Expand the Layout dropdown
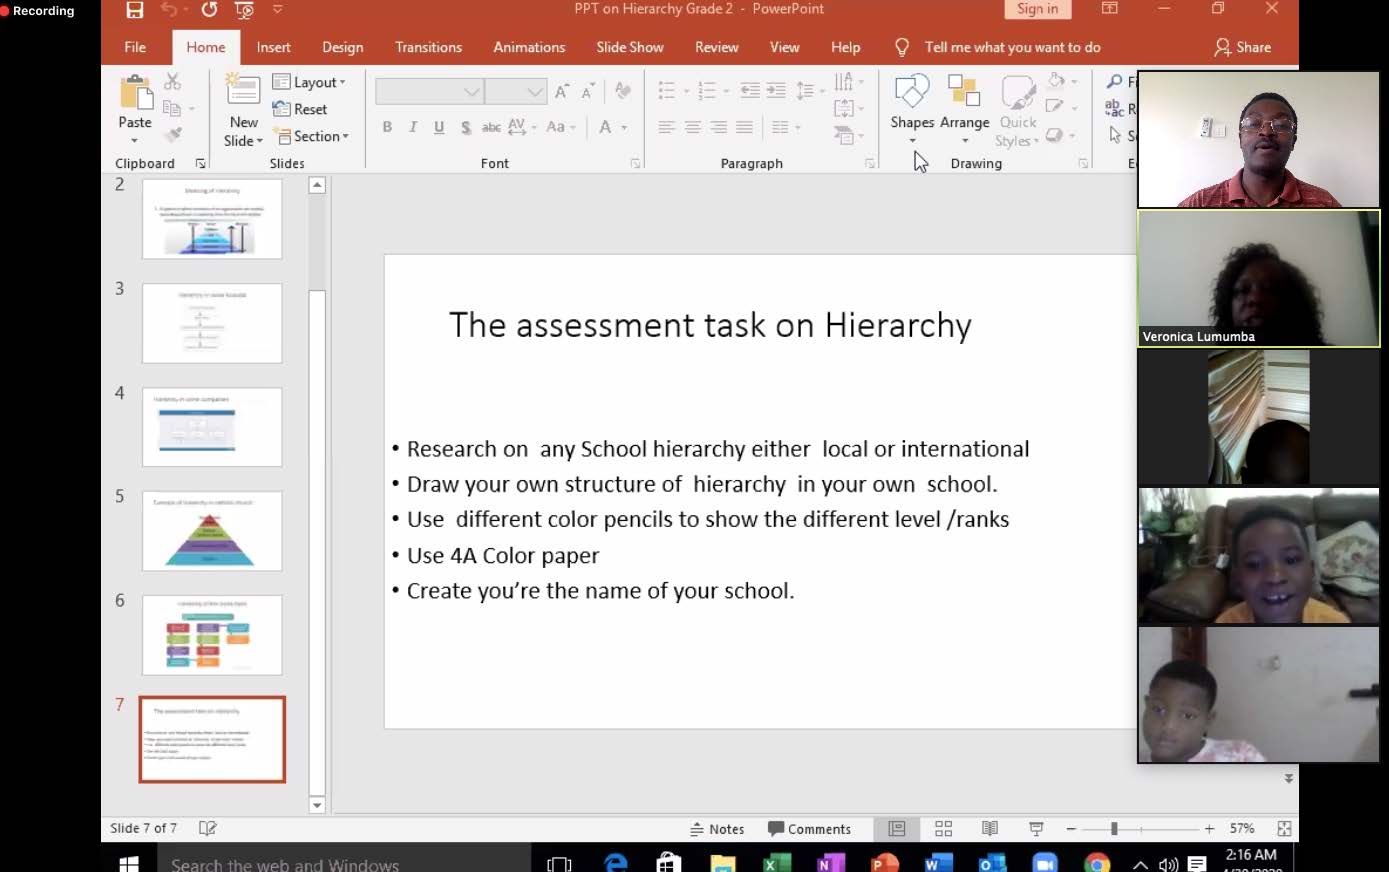 tap(310, 82)
